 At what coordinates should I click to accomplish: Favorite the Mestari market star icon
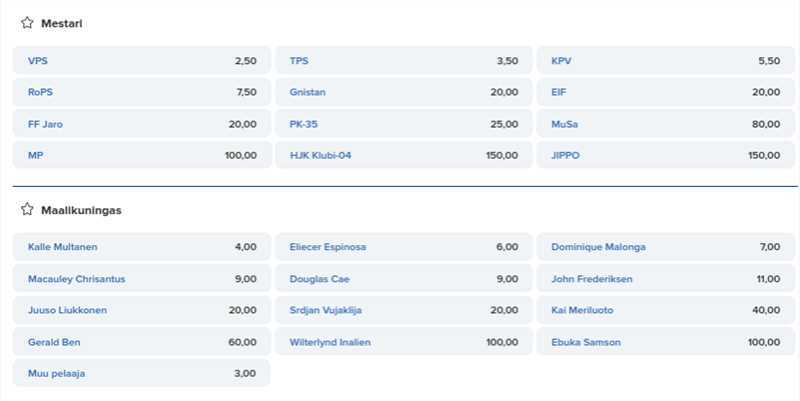coord(27,23)
